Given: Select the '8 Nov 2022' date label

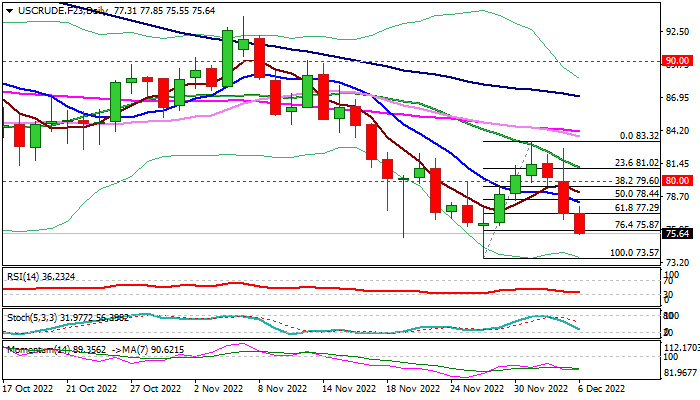Looking at the screenshot, I should 283,388.
